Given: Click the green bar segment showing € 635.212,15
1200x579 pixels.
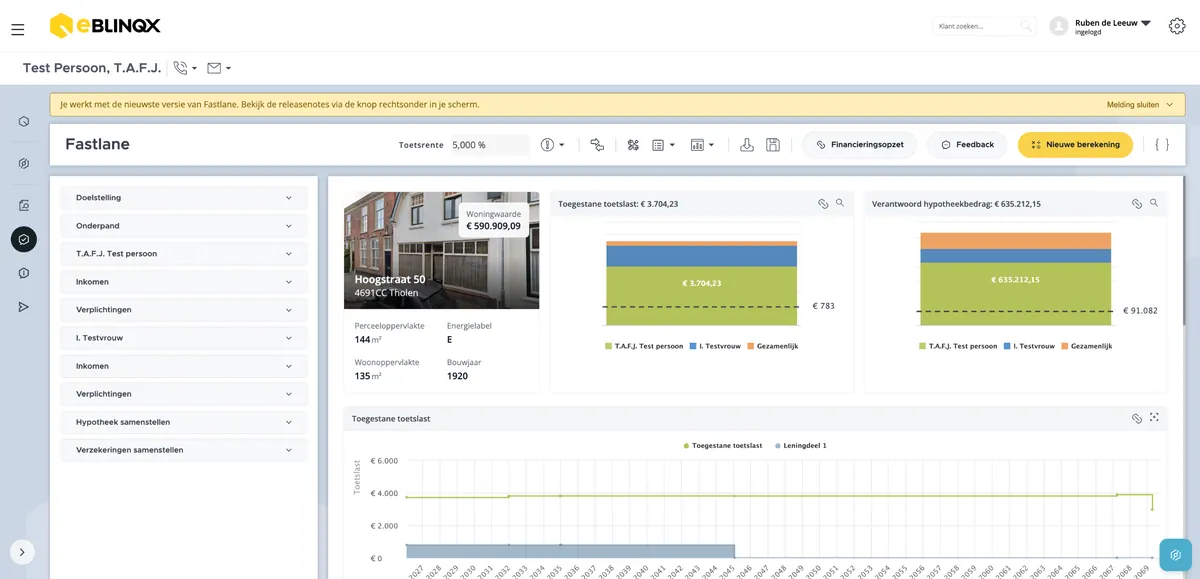Looking at the screenshot, I should point(1015,294).
